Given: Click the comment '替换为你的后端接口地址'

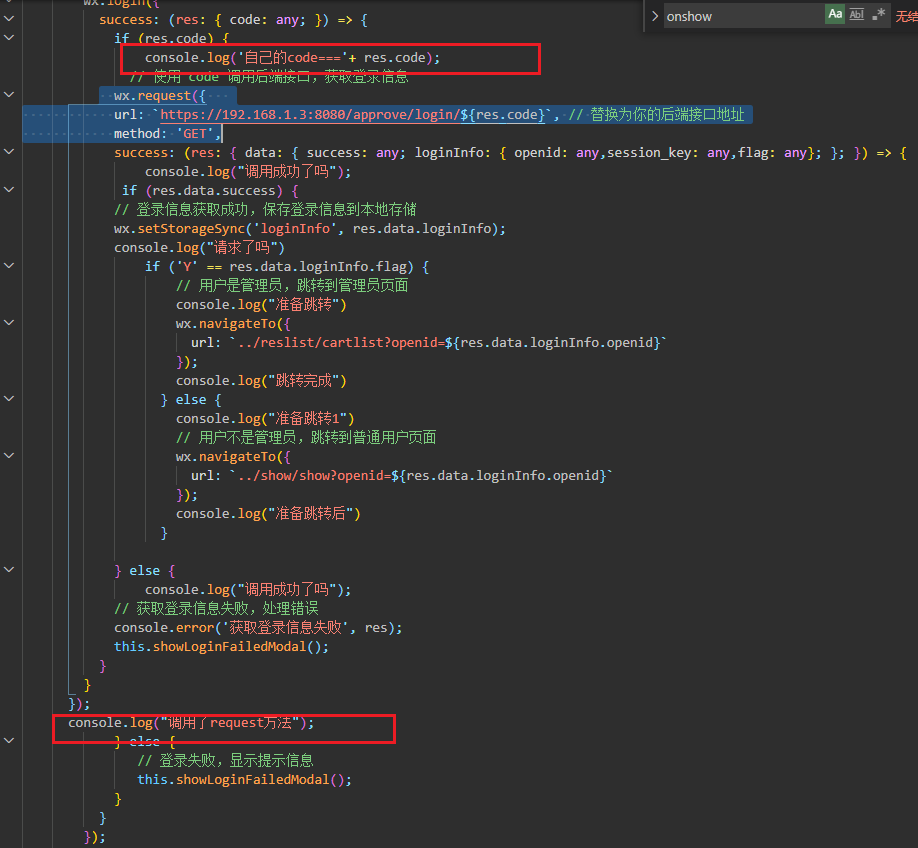Looking at the screenshot, I should tap(656, 115).
